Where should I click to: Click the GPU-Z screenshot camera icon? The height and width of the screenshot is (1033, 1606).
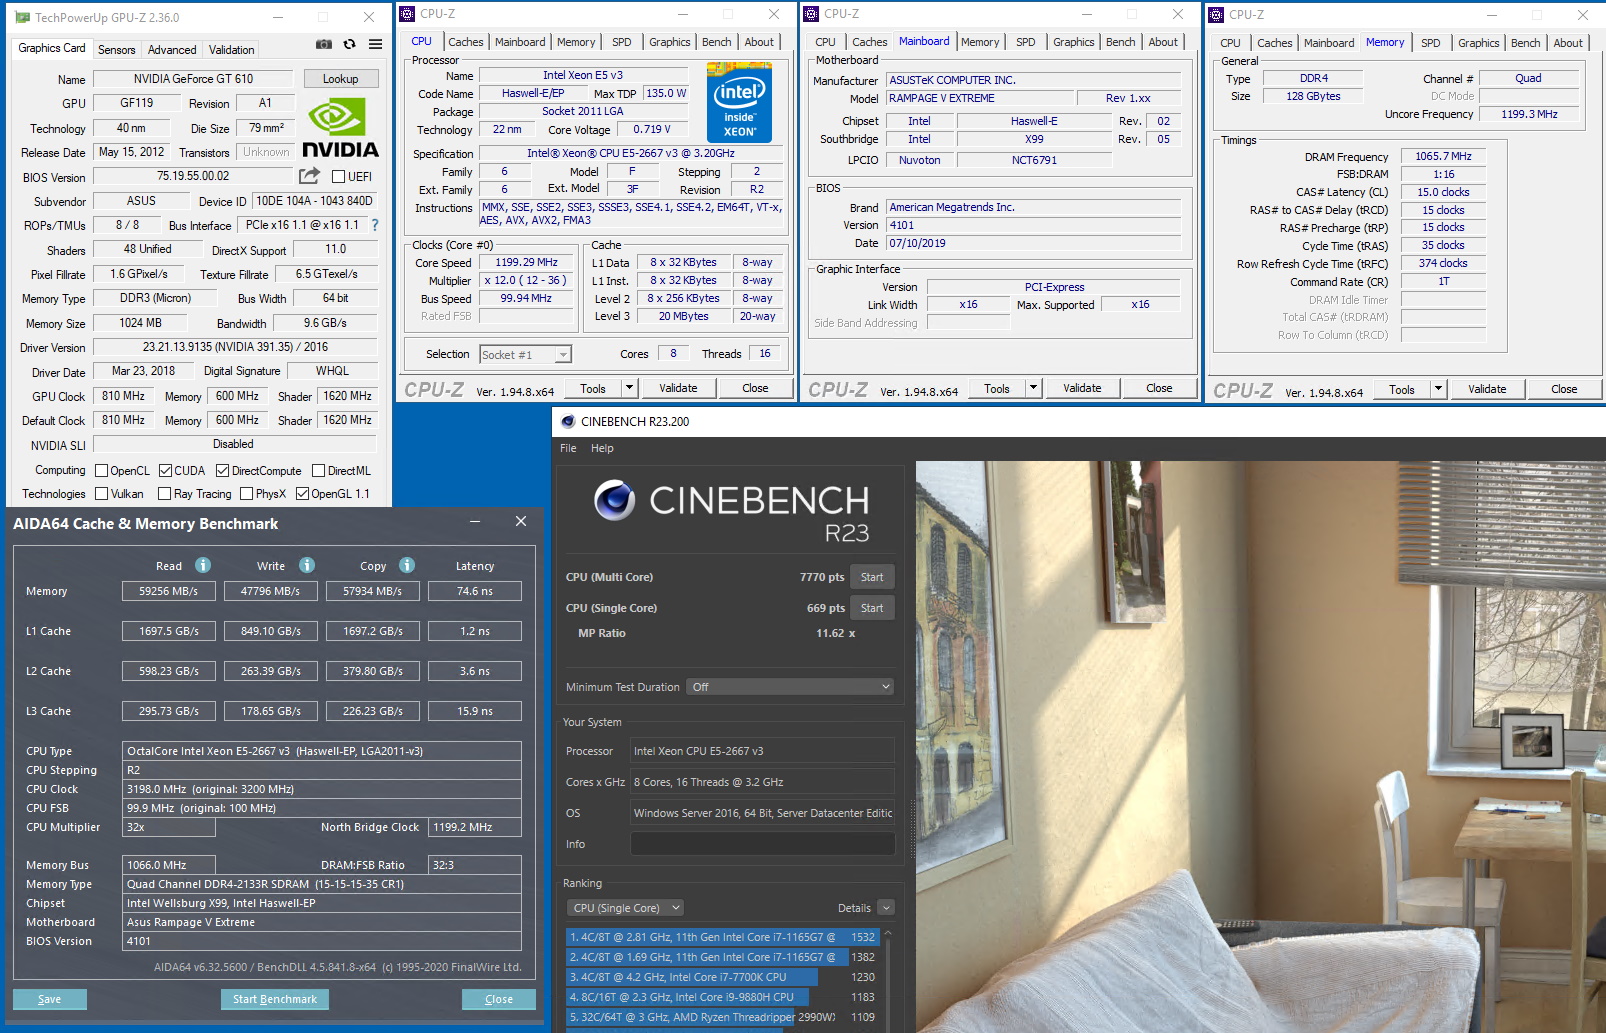pos(323,44)
